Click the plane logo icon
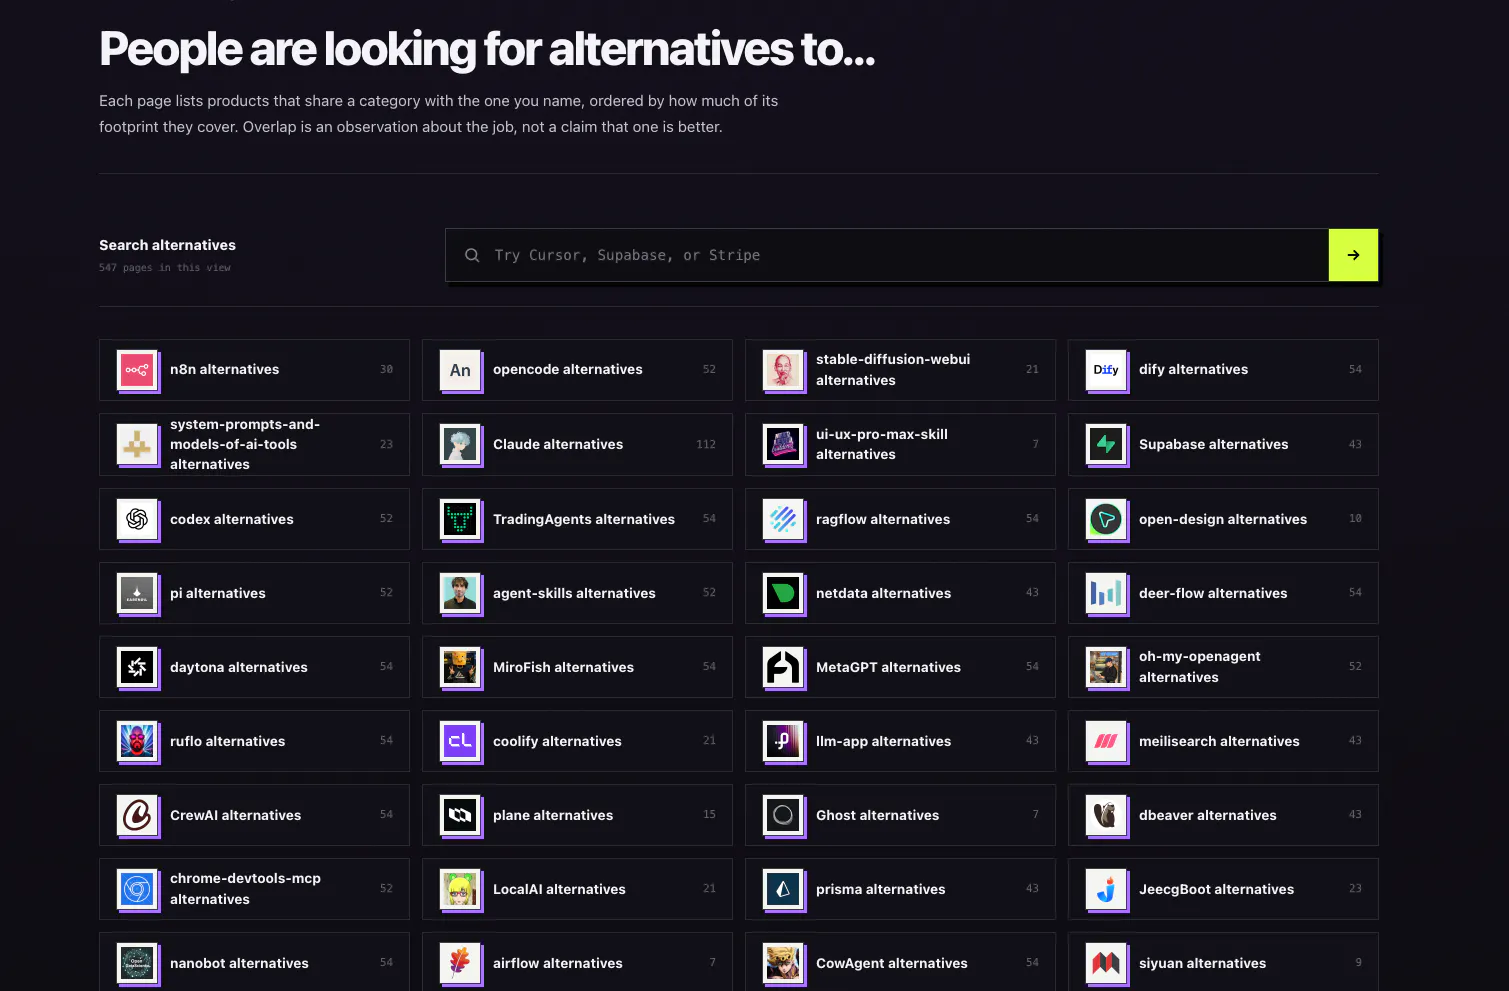The height and width of the screenshot is (991, 1509). pos(460,815)
